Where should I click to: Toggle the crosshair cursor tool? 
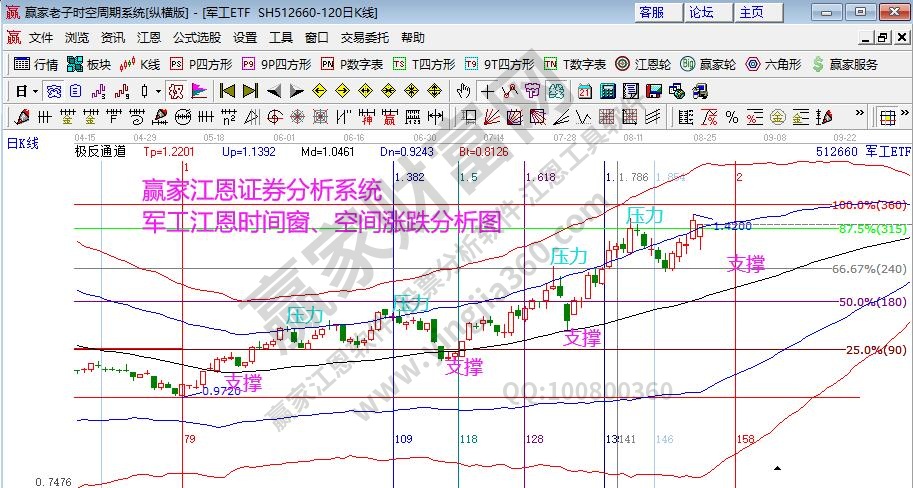tap(487, 91)
